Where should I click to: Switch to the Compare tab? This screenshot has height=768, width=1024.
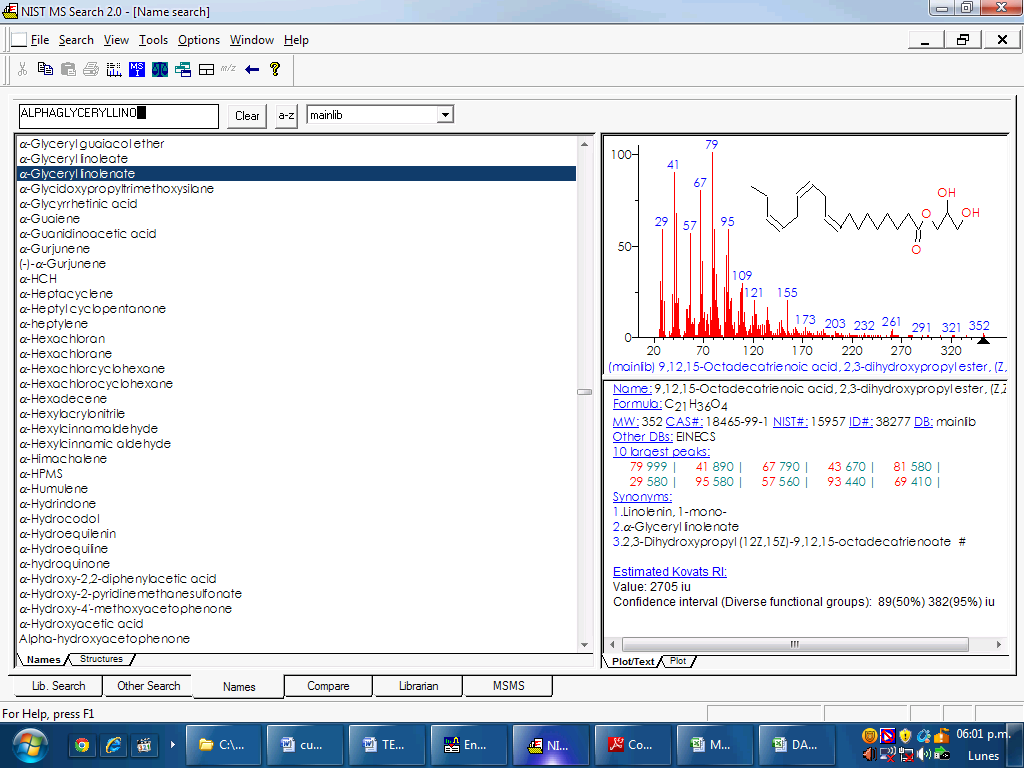(328, 686)
